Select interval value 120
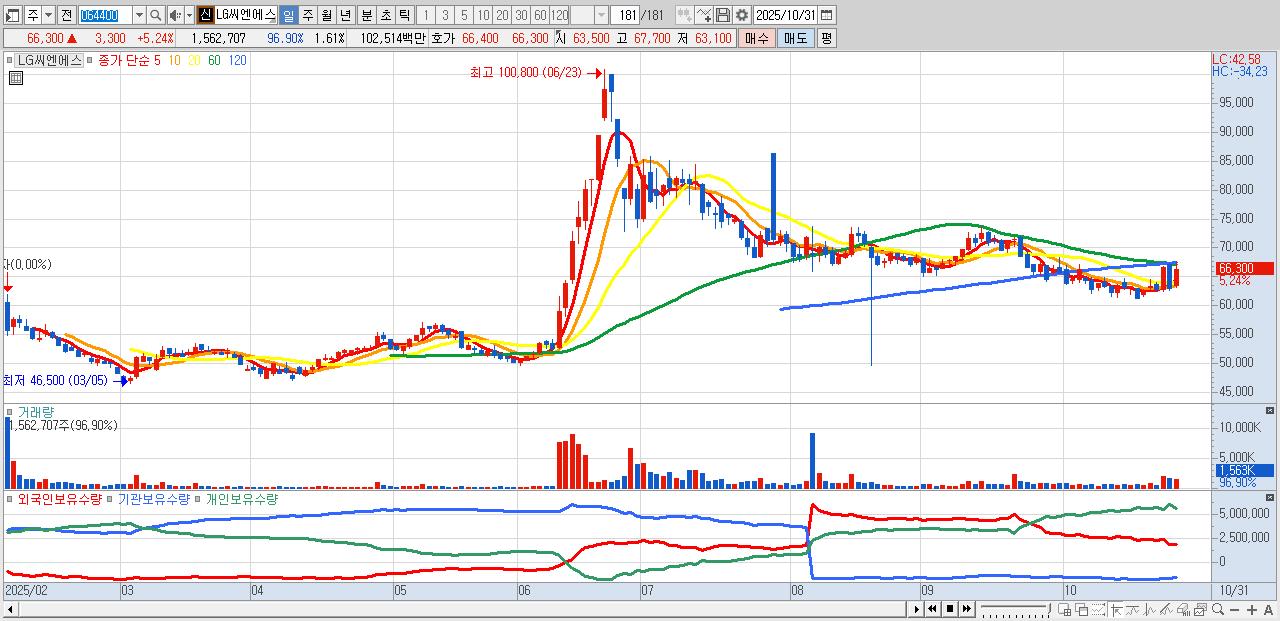The image size is (1280, 621). tap(560, 15)
